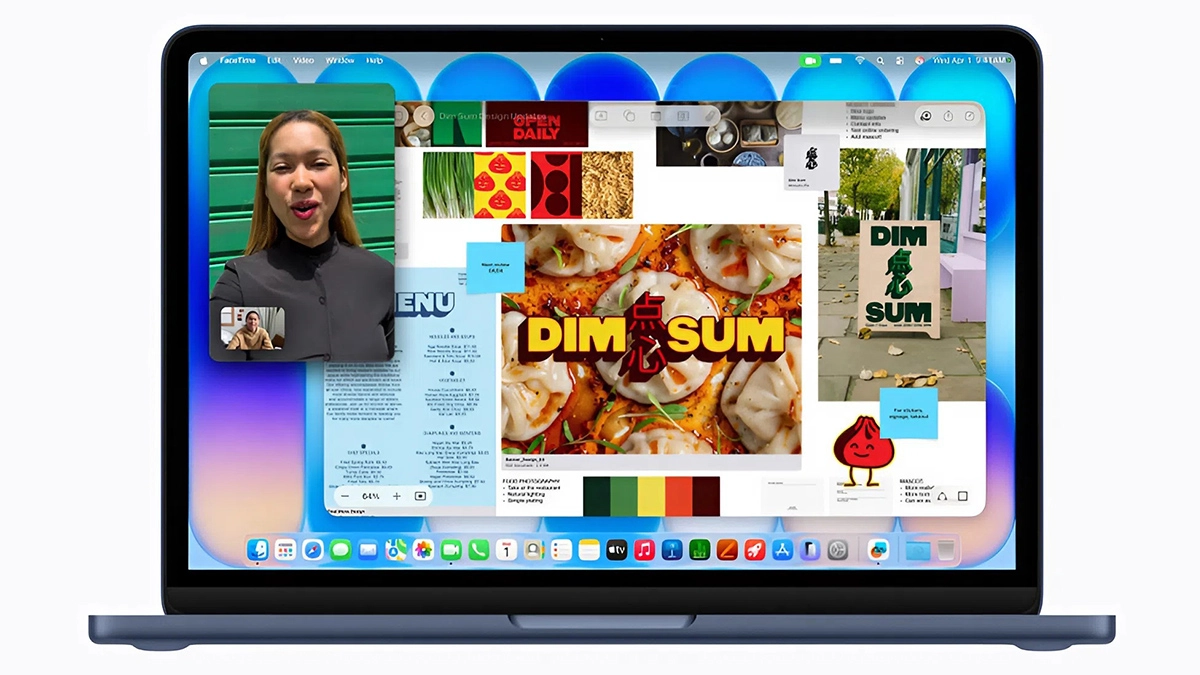Select the Open Daily poster image
1200x675 pixels.
tap(537, 124)
